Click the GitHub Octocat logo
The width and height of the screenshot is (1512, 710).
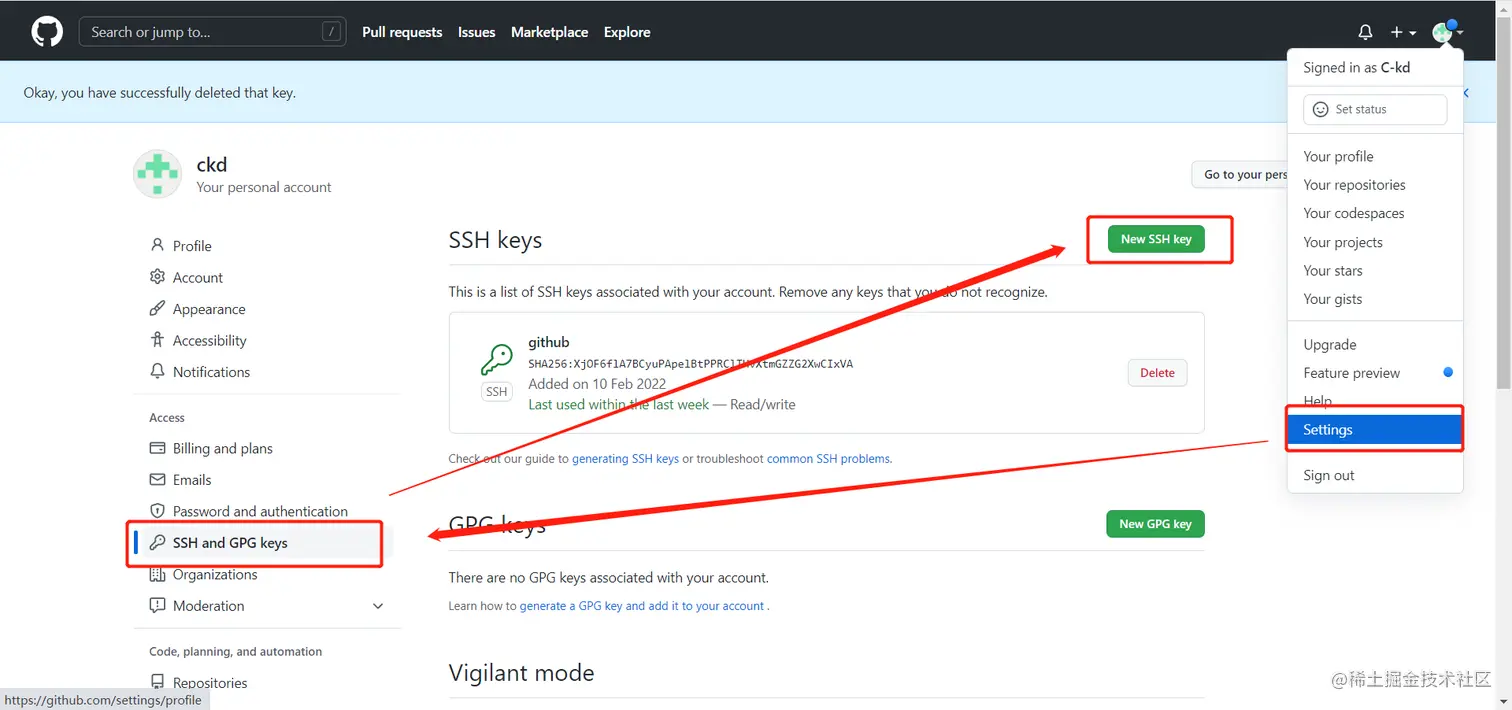click(x=47, y=32)
